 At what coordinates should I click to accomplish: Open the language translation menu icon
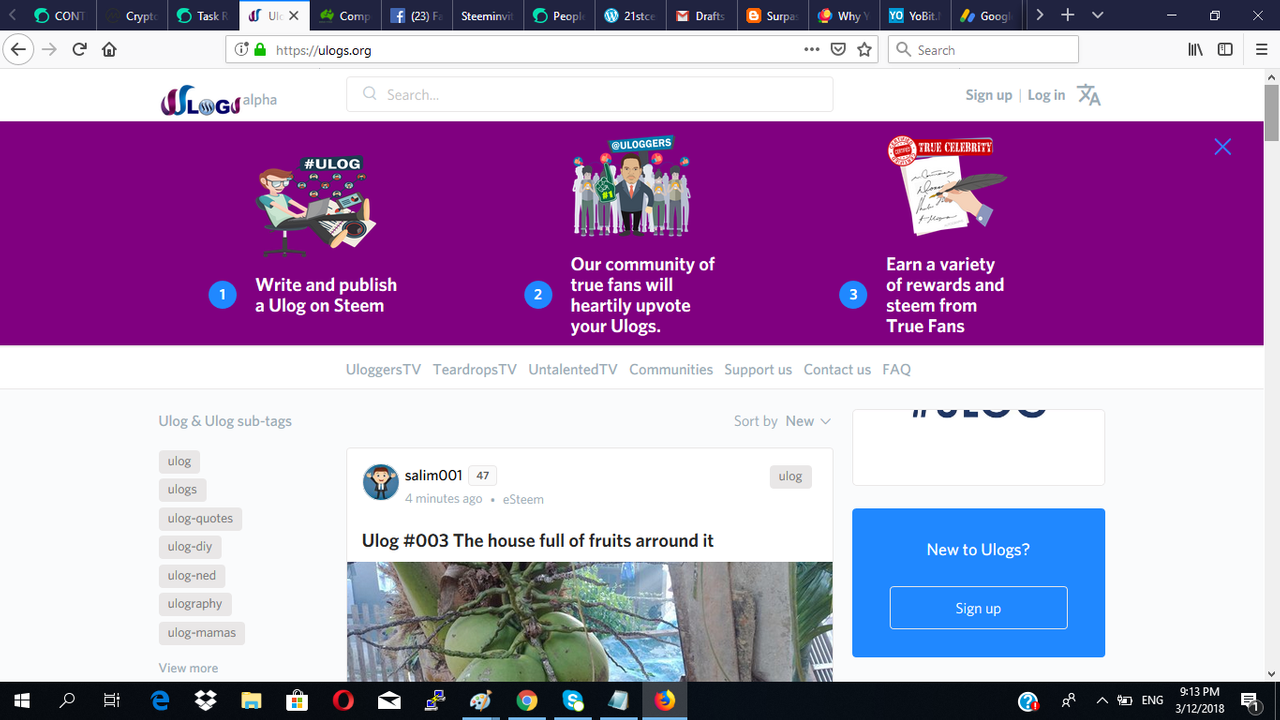(1089, 95)
